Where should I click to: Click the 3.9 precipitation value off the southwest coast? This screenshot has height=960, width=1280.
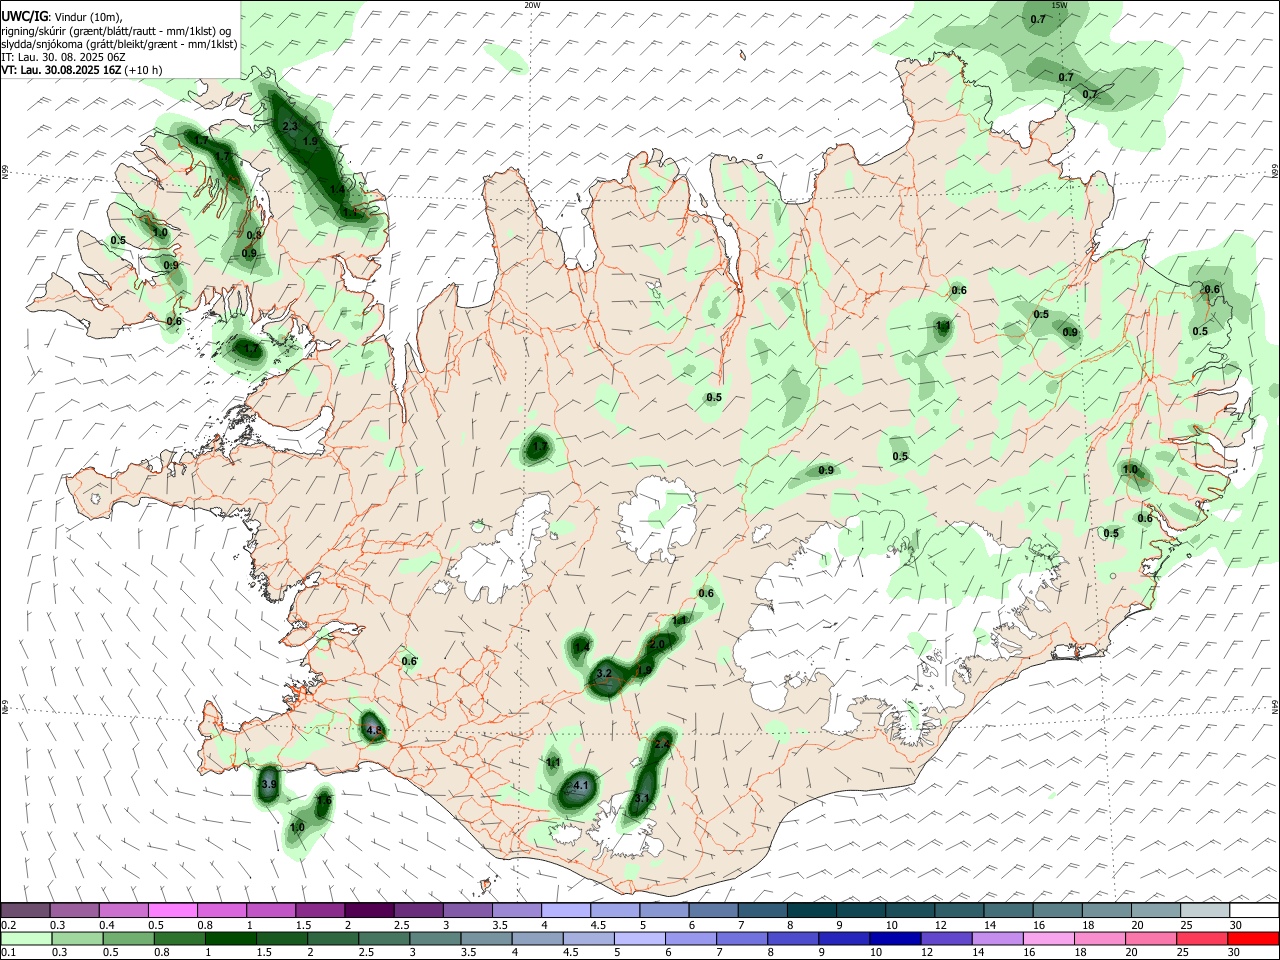(x=268, y=785)
